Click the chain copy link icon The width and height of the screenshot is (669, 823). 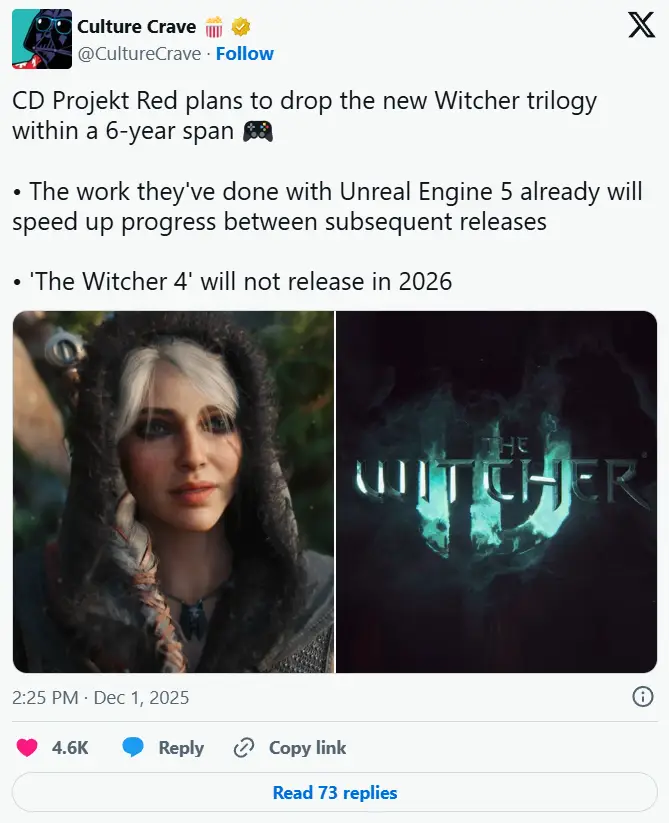pyautogui.click(x=243, y=747)
